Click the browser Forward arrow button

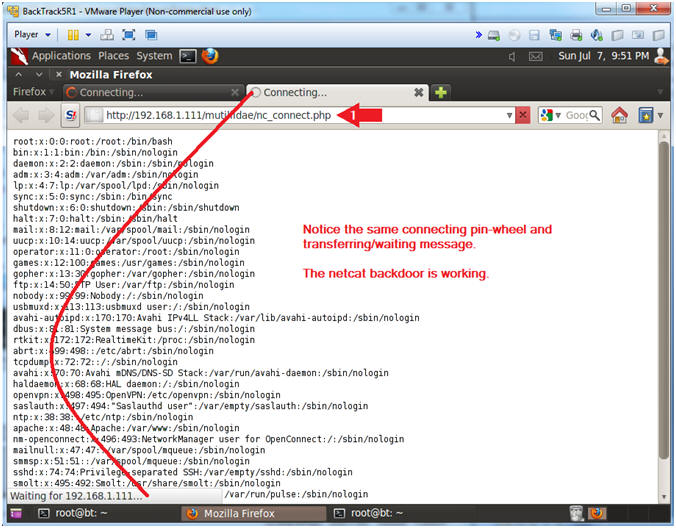tap(46, 116)
